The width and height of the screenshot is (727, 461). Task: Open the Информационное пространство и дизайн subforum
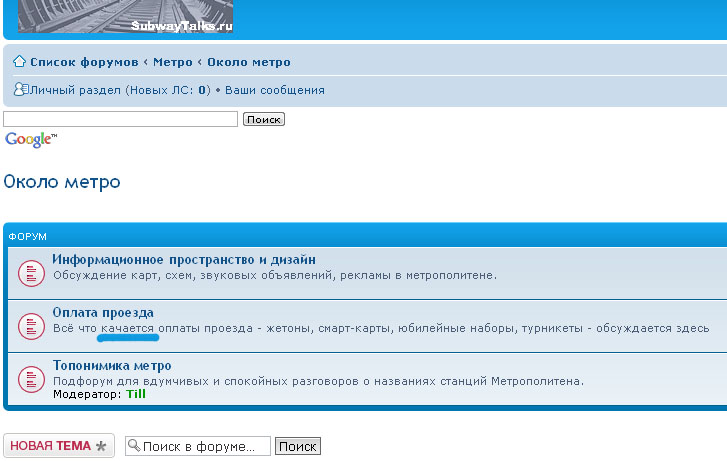point(184,260)
